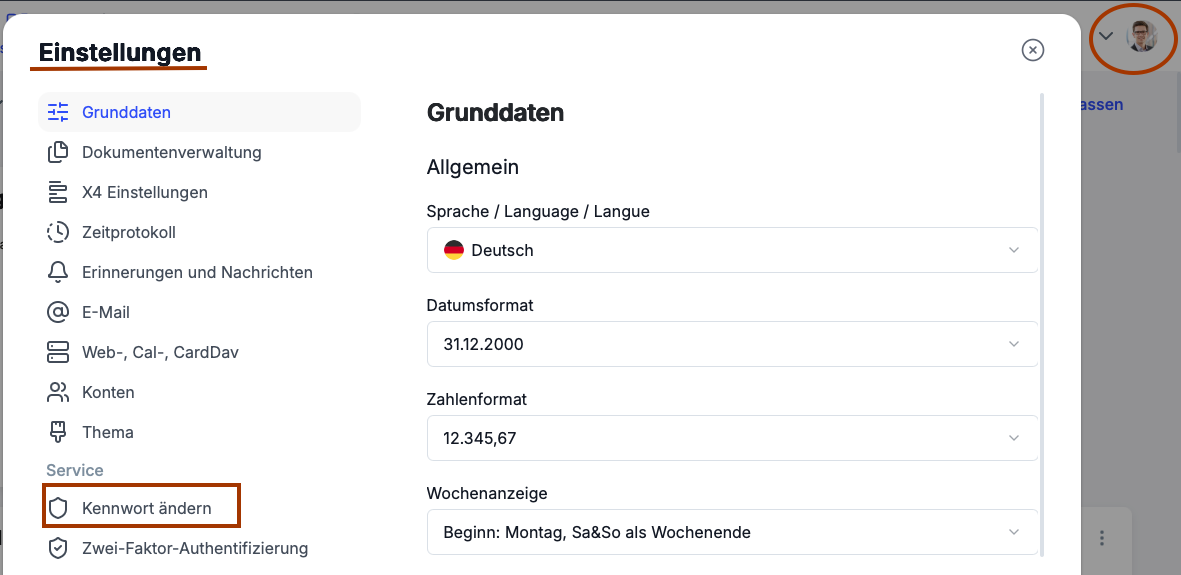Expand the Wochenanzeige dropdown
1181x575 pixels.
(x=732, y=532)
